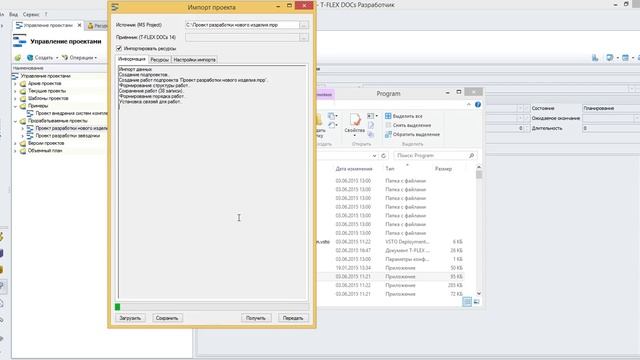640x360 pixels.
Task: Switch to the Информация tab
Action: [x=131, y=59]
